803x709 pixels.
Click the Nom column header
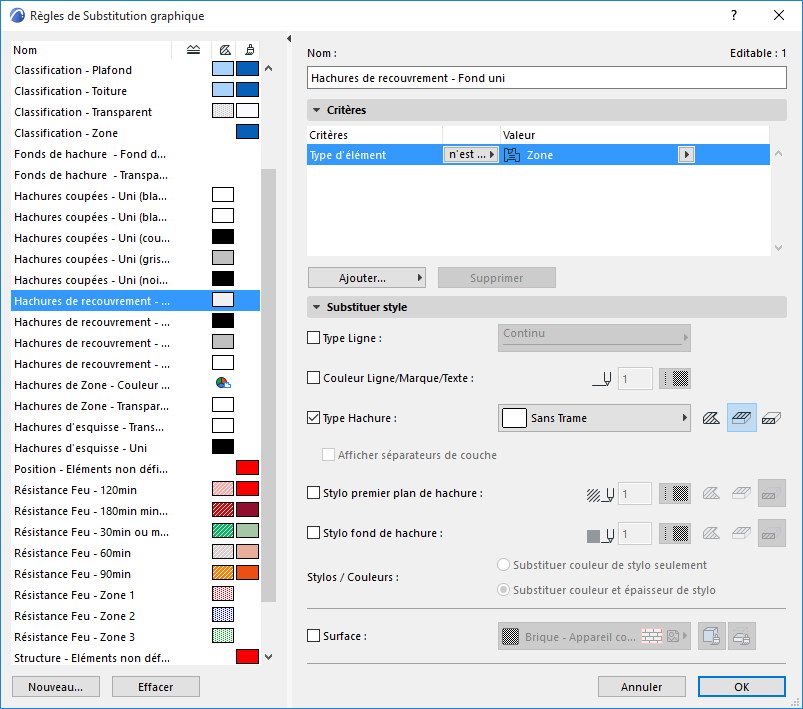click(91, 50)
